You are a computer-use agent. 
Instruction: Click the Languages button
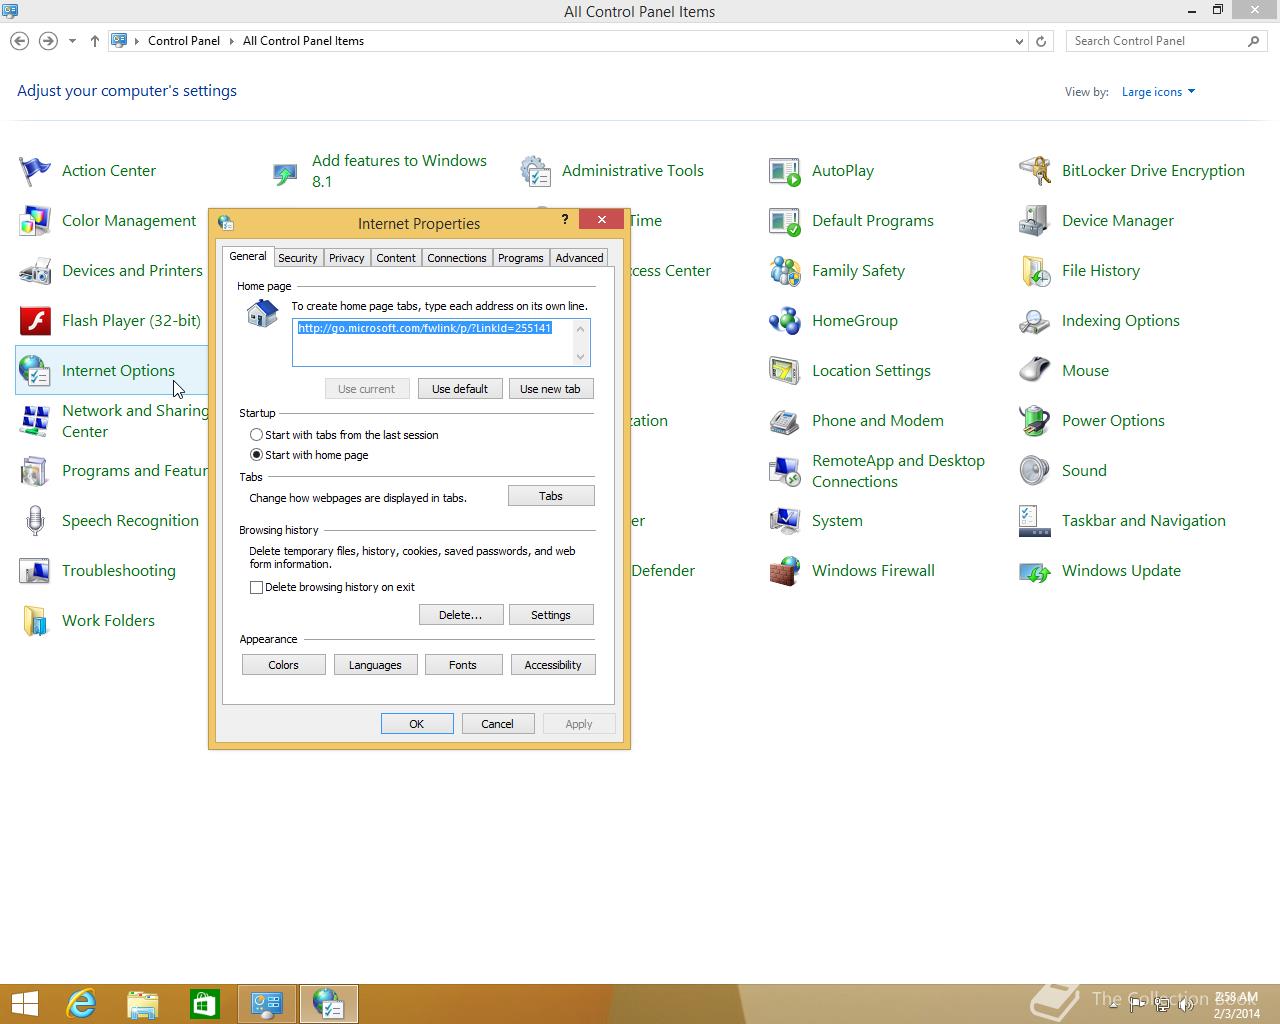pos(375,665)
